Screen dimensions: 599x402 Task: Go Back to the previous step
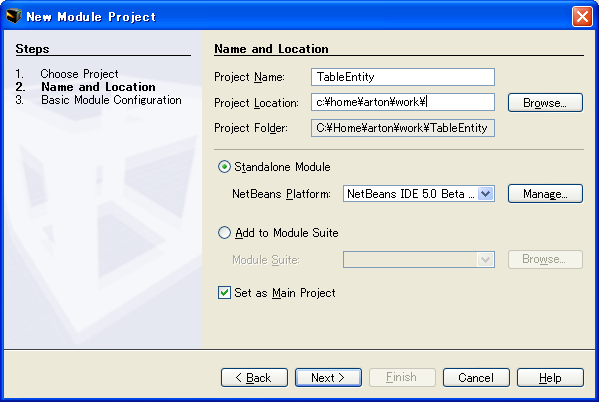(254, 378)
